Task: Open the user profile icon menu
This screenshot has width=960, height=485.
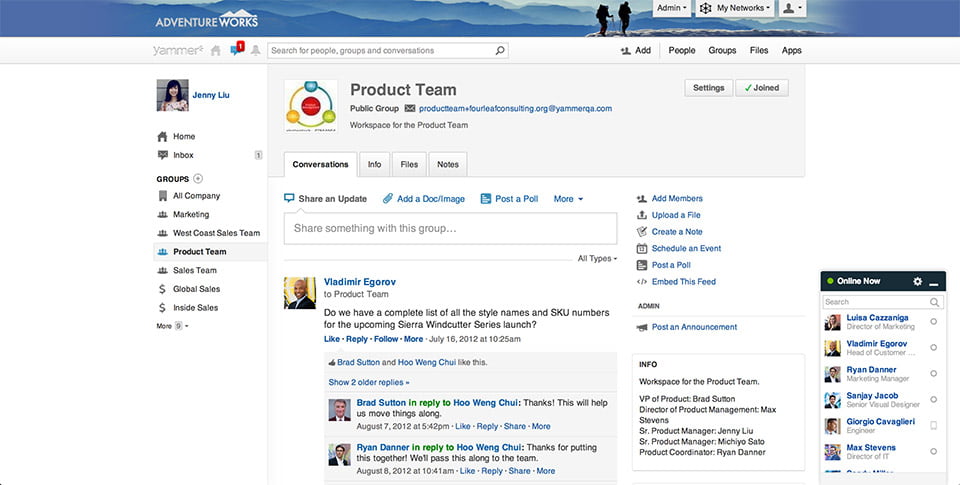Action: [792, 8]
